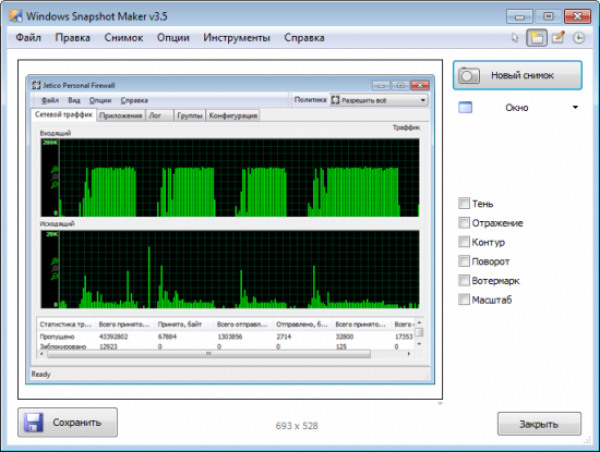Click the edit pencil toolbar icon
This screenshot has height=452, width=600.
point(558,37)
